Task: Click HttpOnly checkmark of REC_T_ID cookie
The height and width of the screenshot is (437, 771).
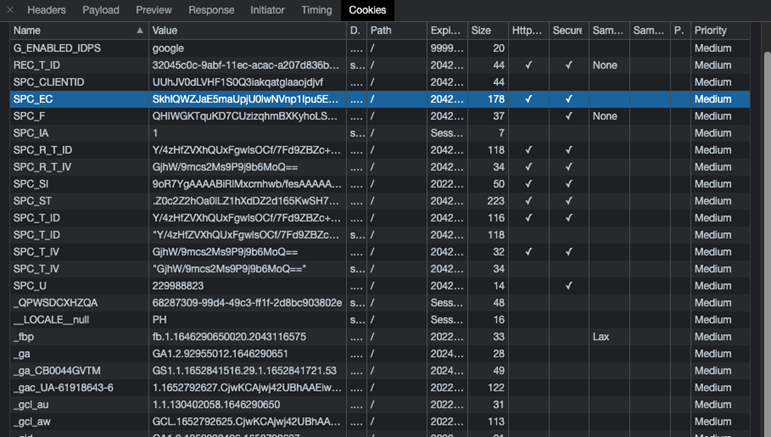Action: click(x=528, y=65)
